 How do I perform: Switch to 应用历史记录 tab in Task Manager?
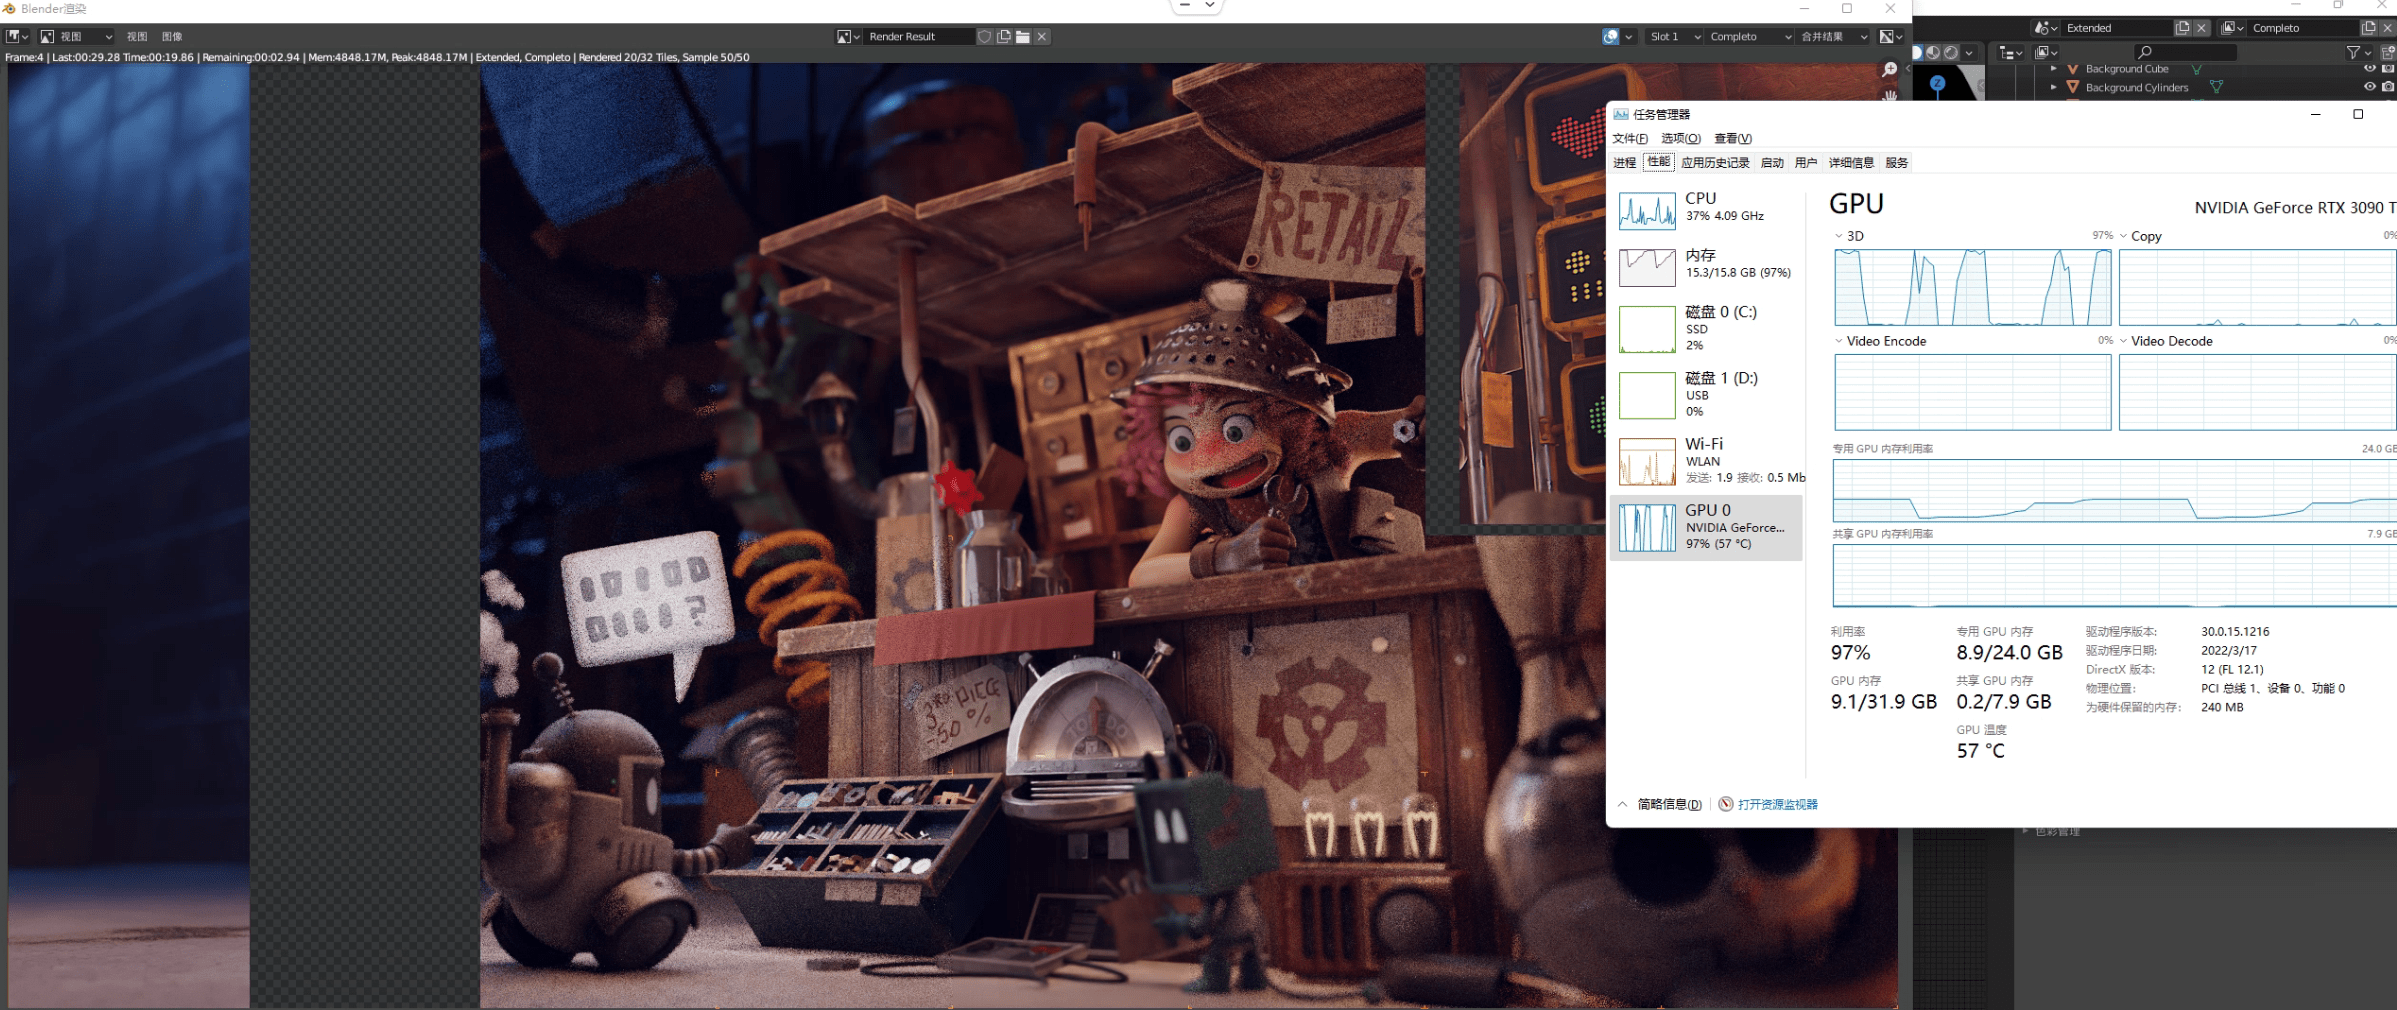tap(1715, 163)
